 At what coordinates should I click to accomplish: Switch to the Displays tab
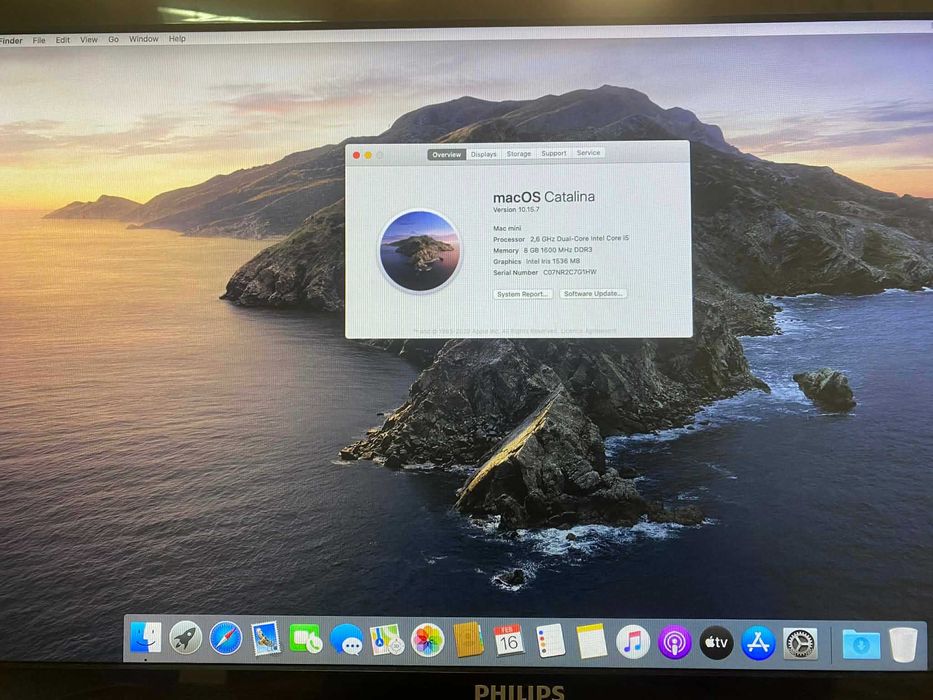(x=484, y=154)
